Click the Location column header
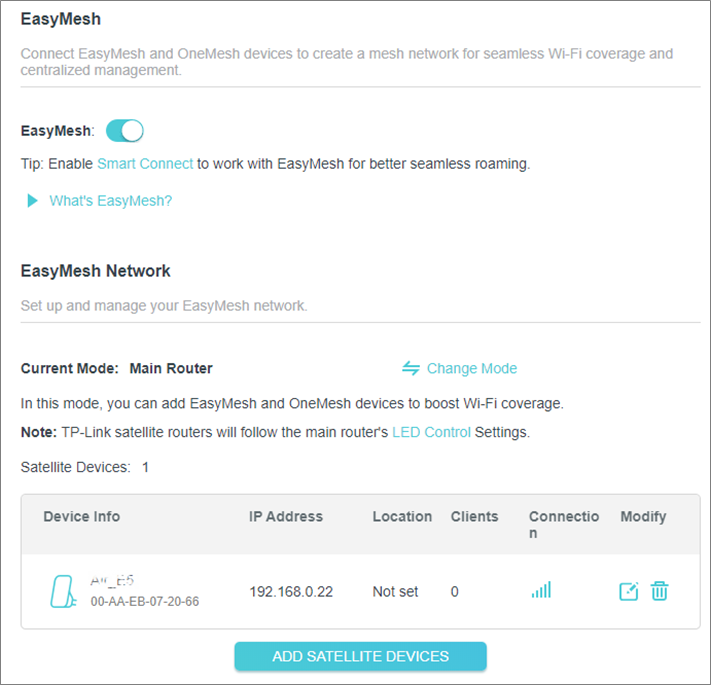This screenshot has height=685, width=711. [402, 516]
